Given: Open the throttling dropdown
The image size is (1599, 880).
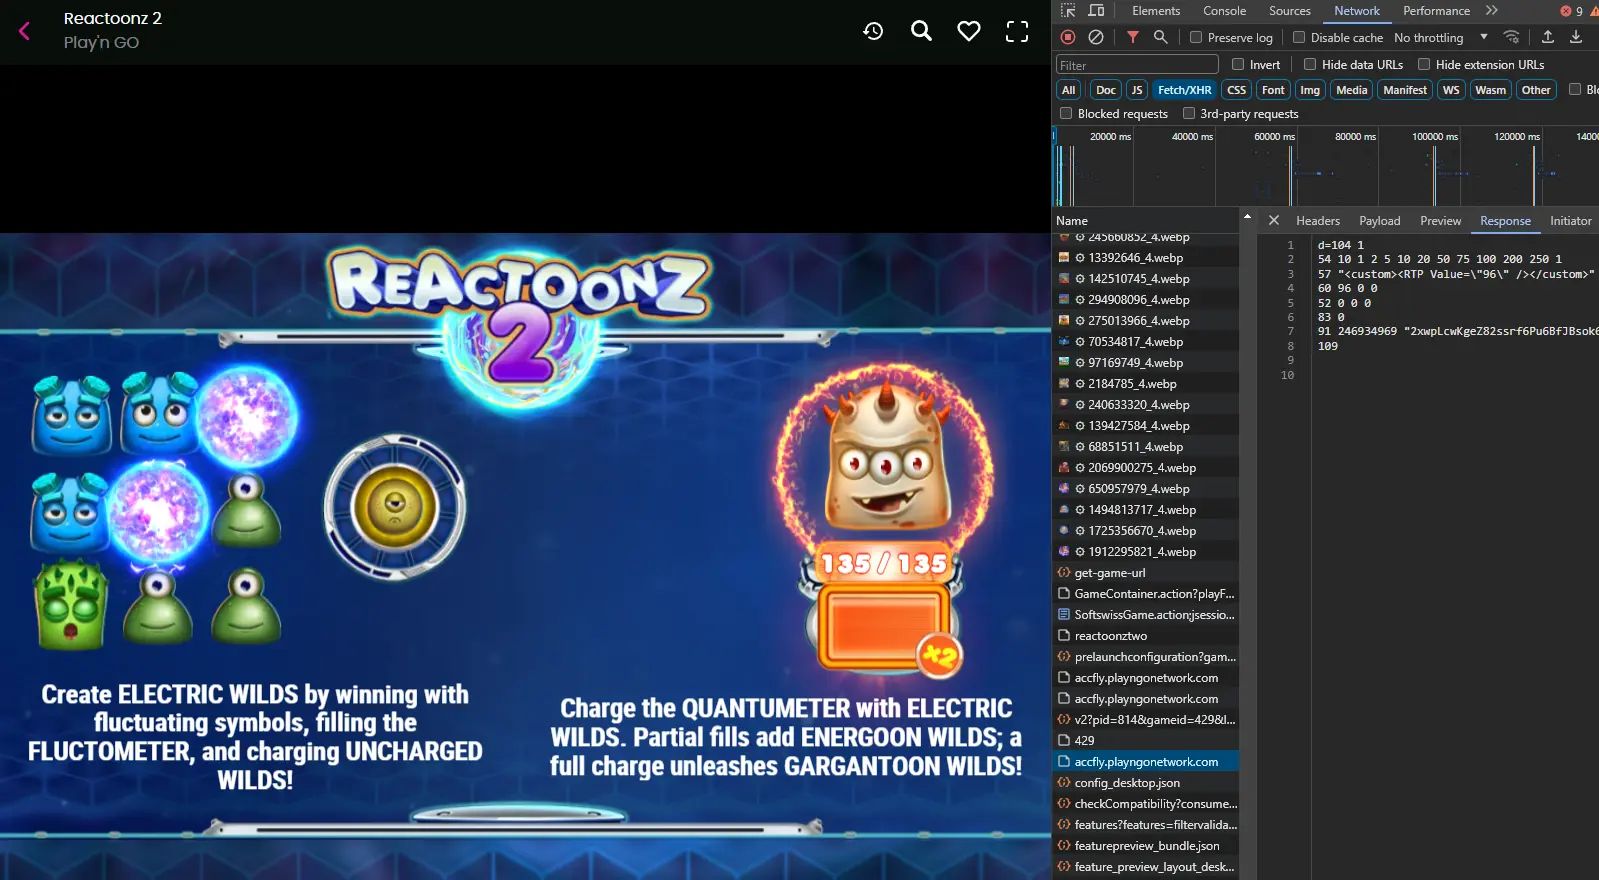Looking at the screenshot, I should click(x=1441, y=37).
